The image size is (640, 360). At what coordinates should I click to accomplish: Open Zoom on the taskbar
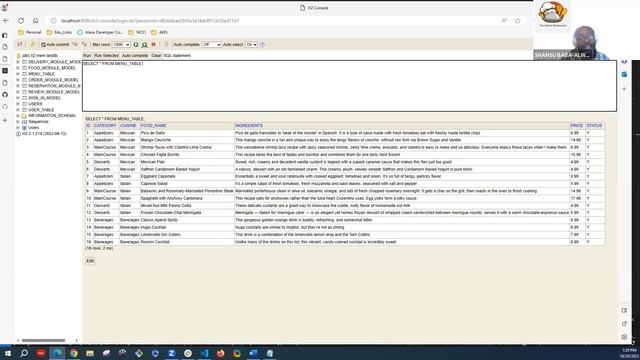pyautogui.click(x=171, y=353)
